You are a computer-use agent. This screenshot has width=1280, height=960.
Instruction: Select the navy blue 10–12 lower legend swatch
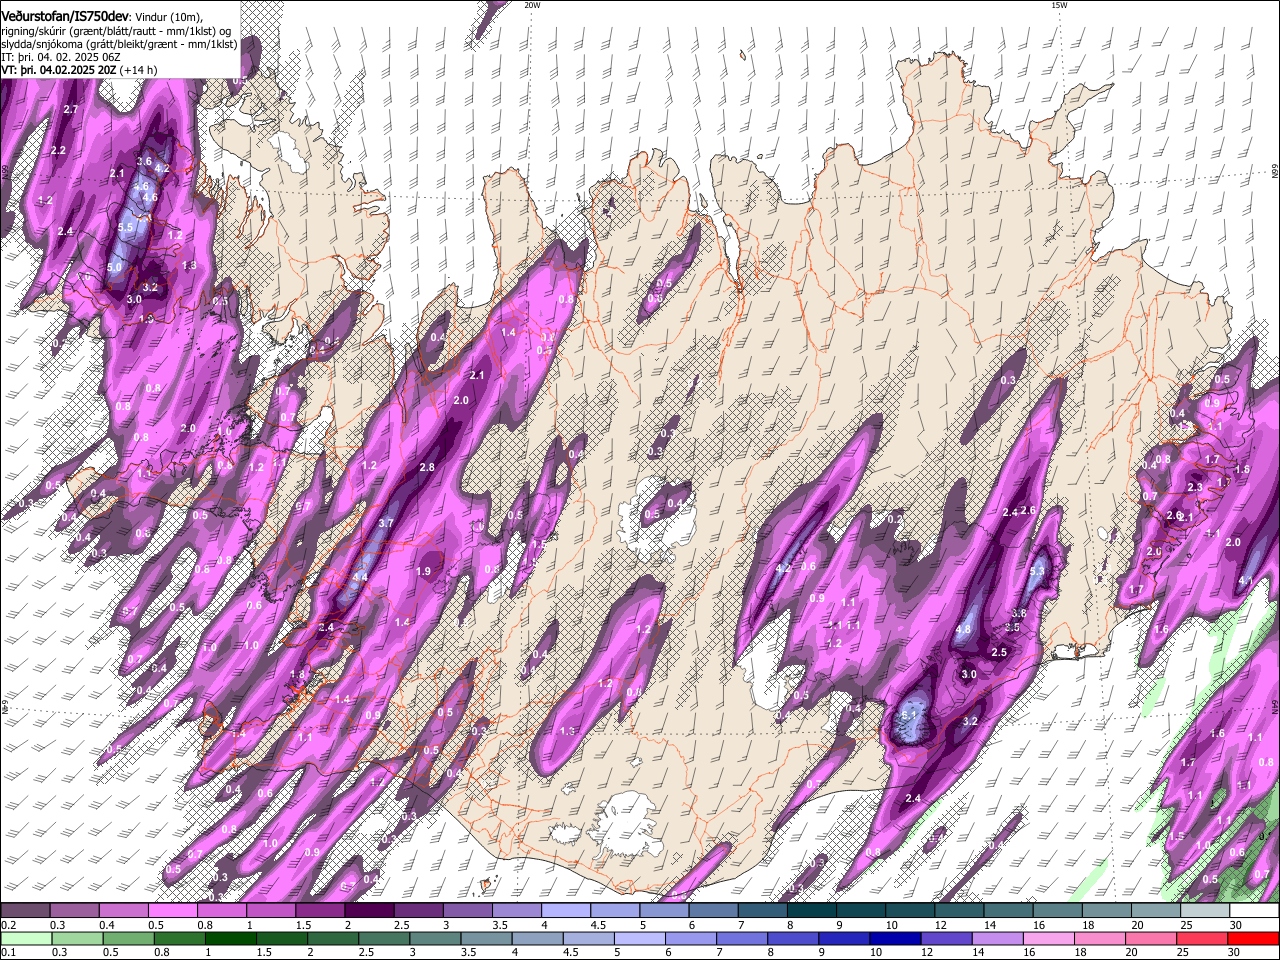tap(894, 938)
